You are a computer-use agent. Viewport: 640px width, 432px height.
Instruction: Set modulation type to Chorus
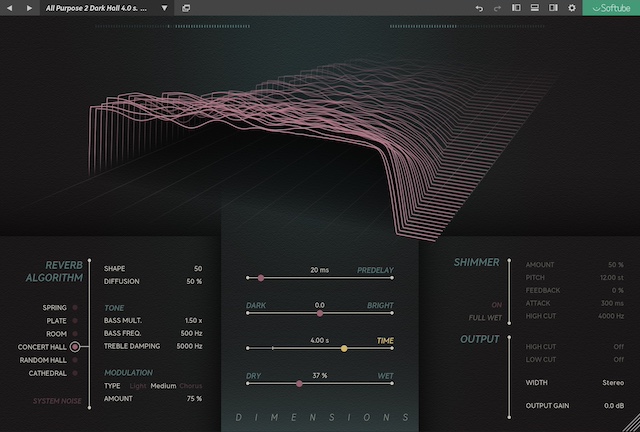click(191, 384)
